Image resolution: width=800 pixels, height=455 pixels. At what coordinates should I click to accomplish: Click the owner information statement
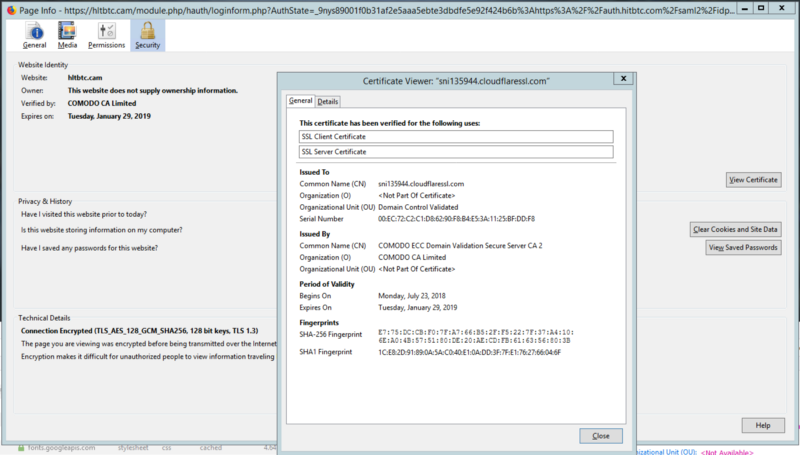click(153, 90)
